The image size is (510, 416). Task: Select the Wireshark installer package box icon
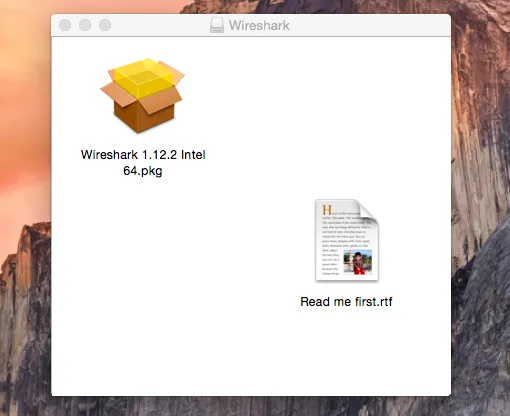(x=143, y=96)
